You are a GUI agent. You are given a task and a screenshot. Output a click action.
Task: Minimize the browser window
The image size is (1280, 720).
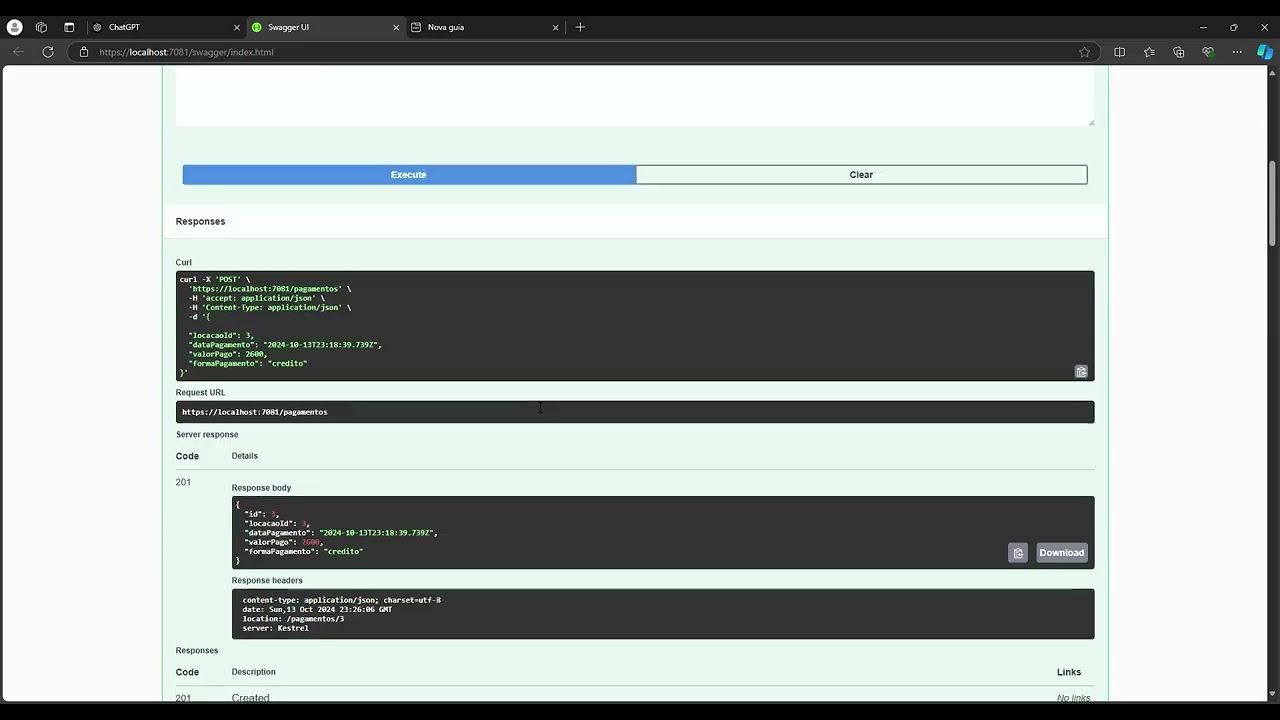tap(1203, 27)
